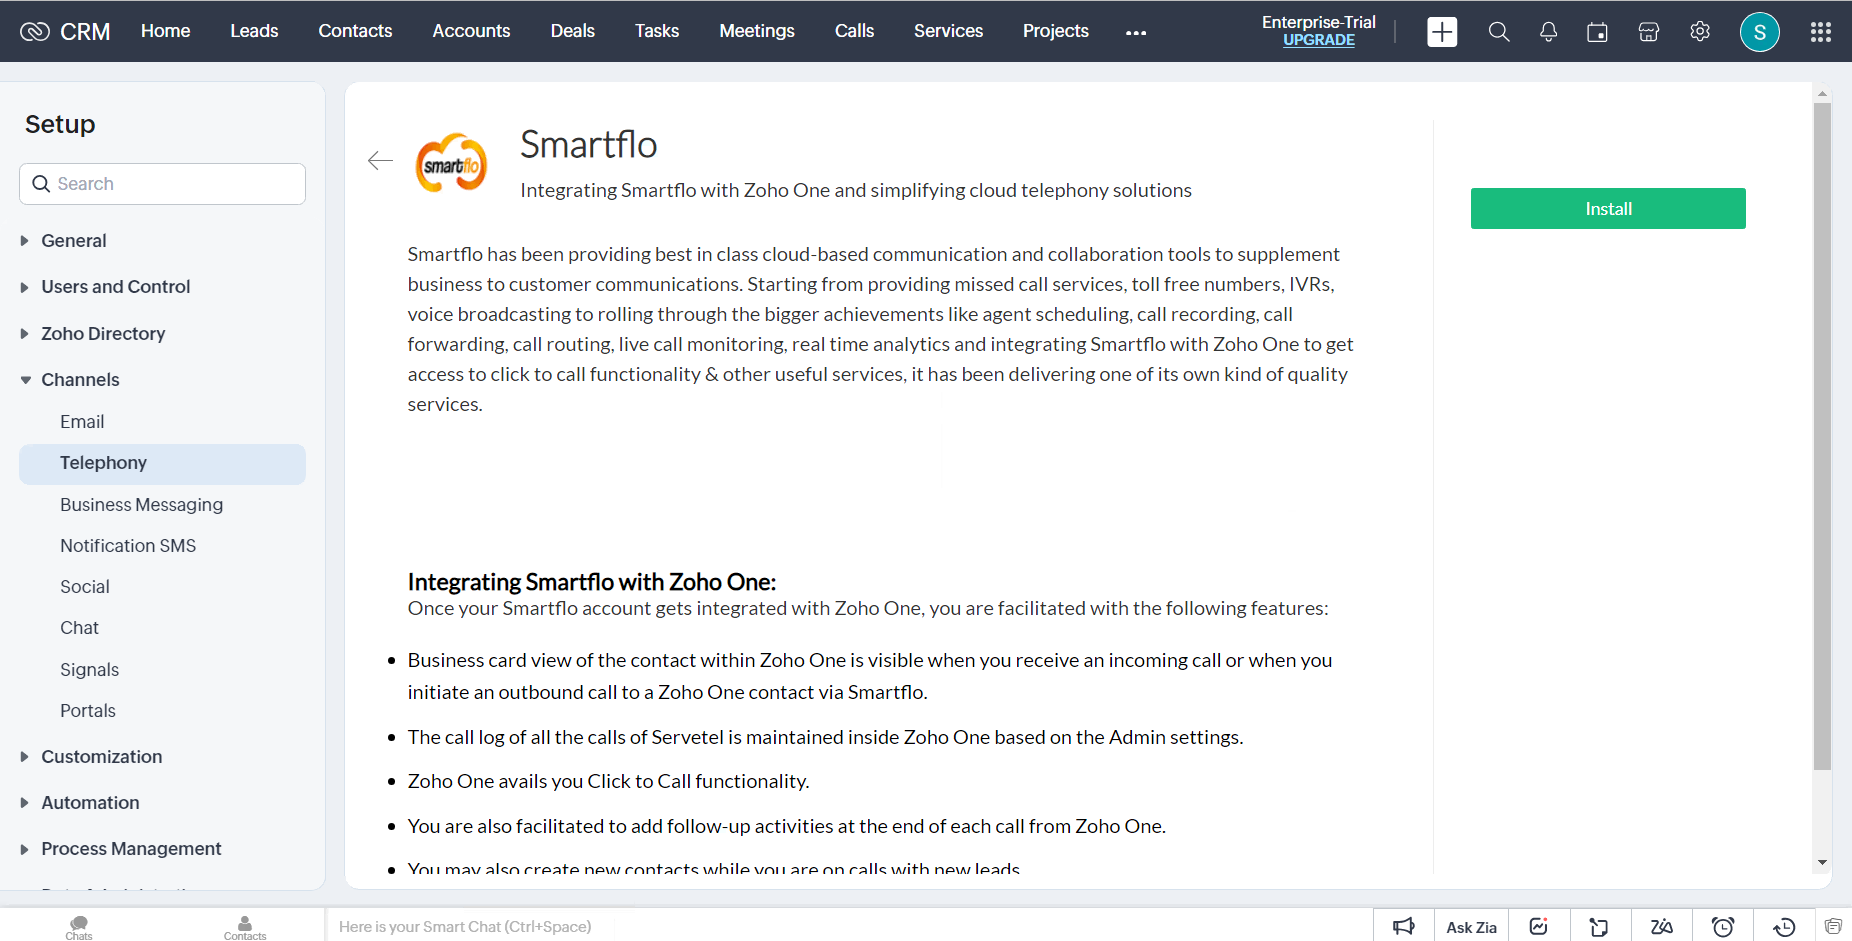Open the user profile avatar S

1759,32
